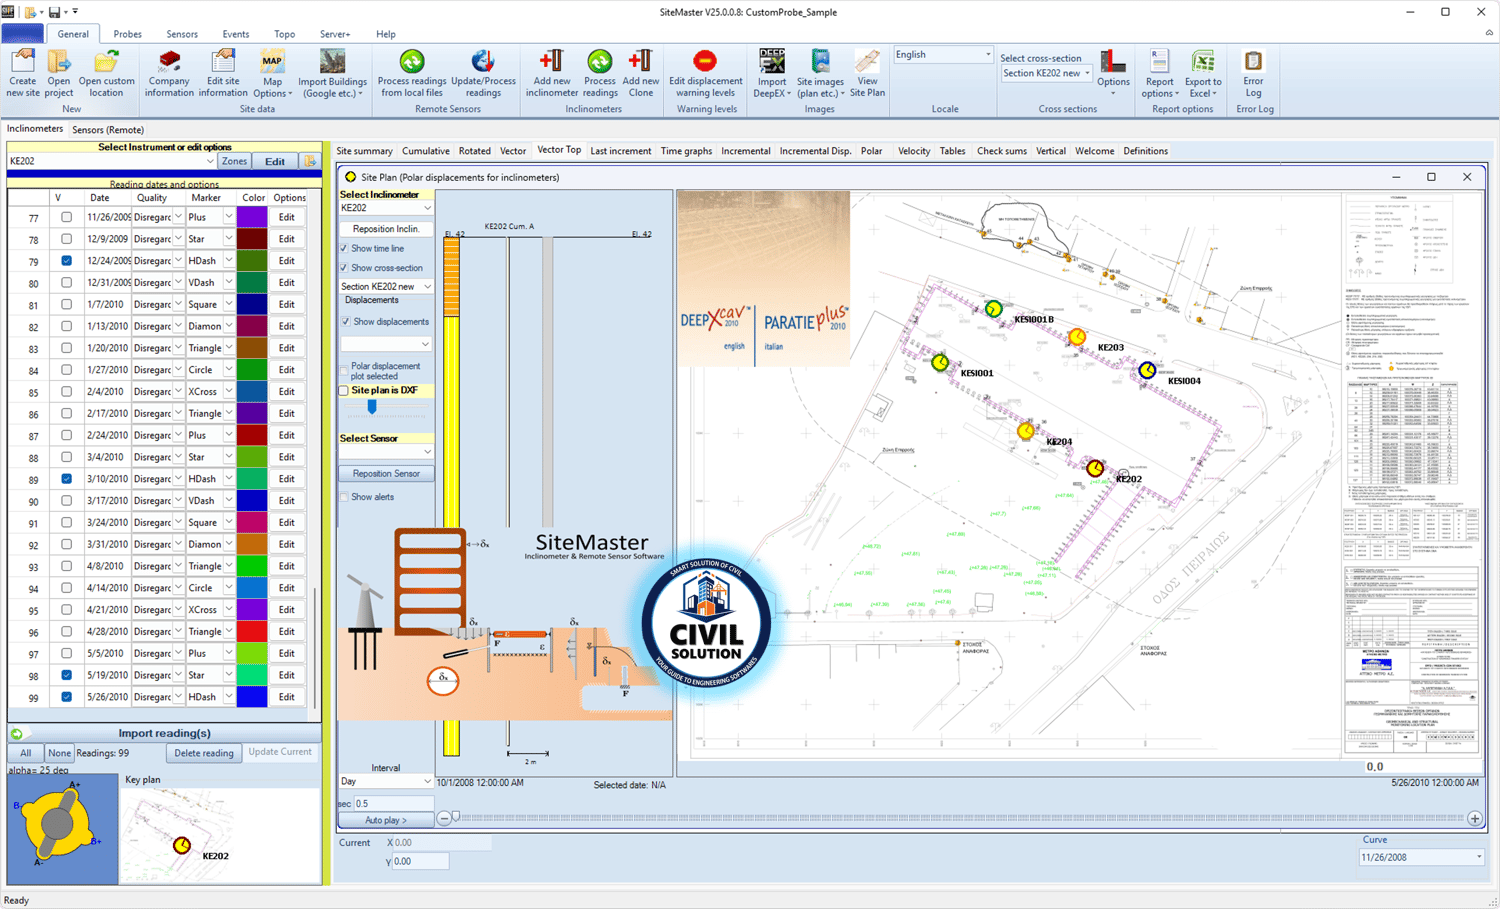Click Process readings under Inclinometers
The width and height of the screenshot is (1500, 909).
tap(600, 73)
